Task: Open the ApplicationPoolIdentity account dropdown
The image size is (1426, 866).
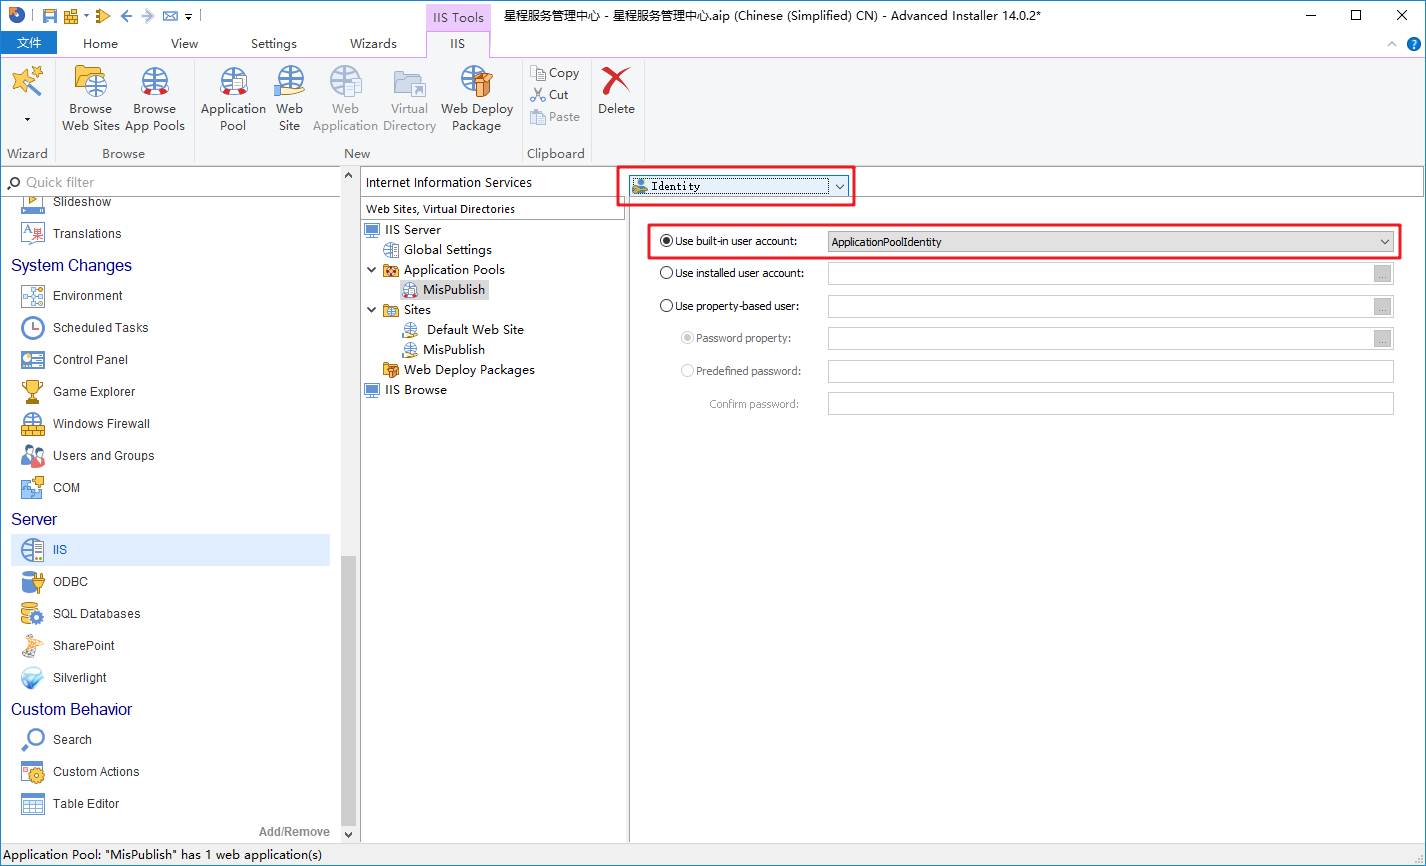Action: 1111,242
